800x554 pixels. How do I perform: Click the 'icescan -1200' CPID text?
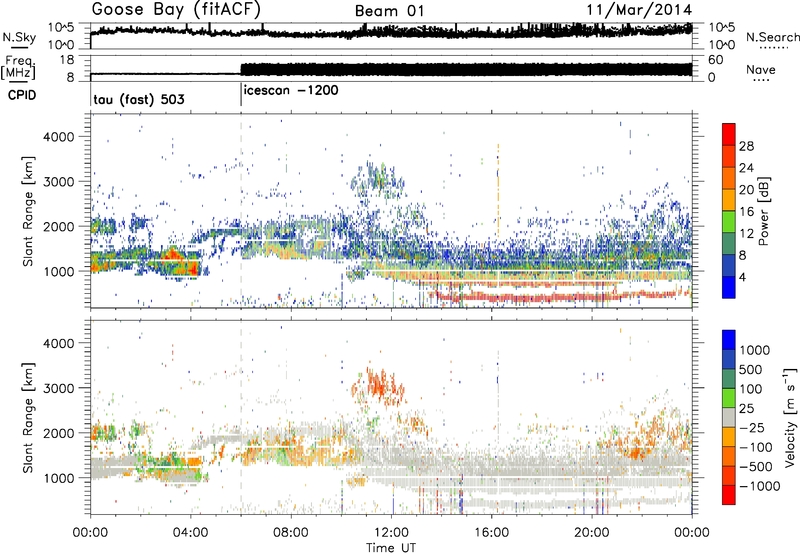point(291,90)
